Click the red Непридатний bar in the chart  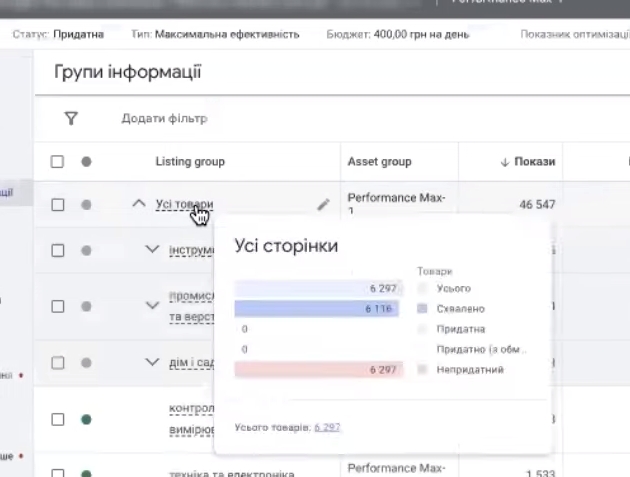click(x=318, y=370)
